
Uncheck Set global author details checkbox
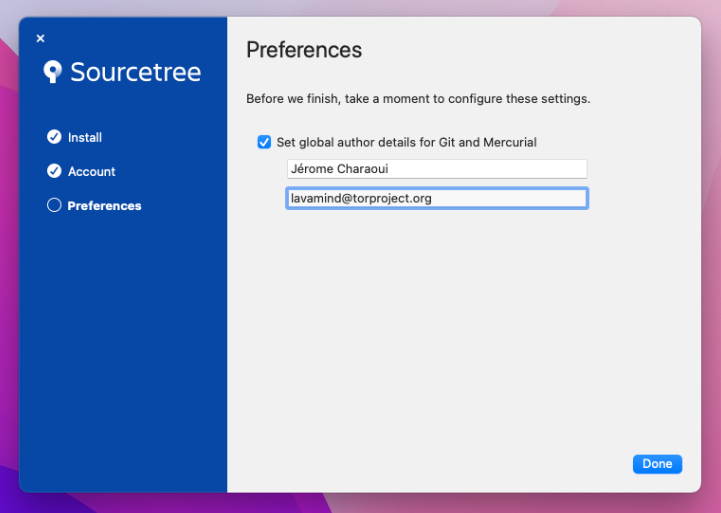(x=264, y=142)
